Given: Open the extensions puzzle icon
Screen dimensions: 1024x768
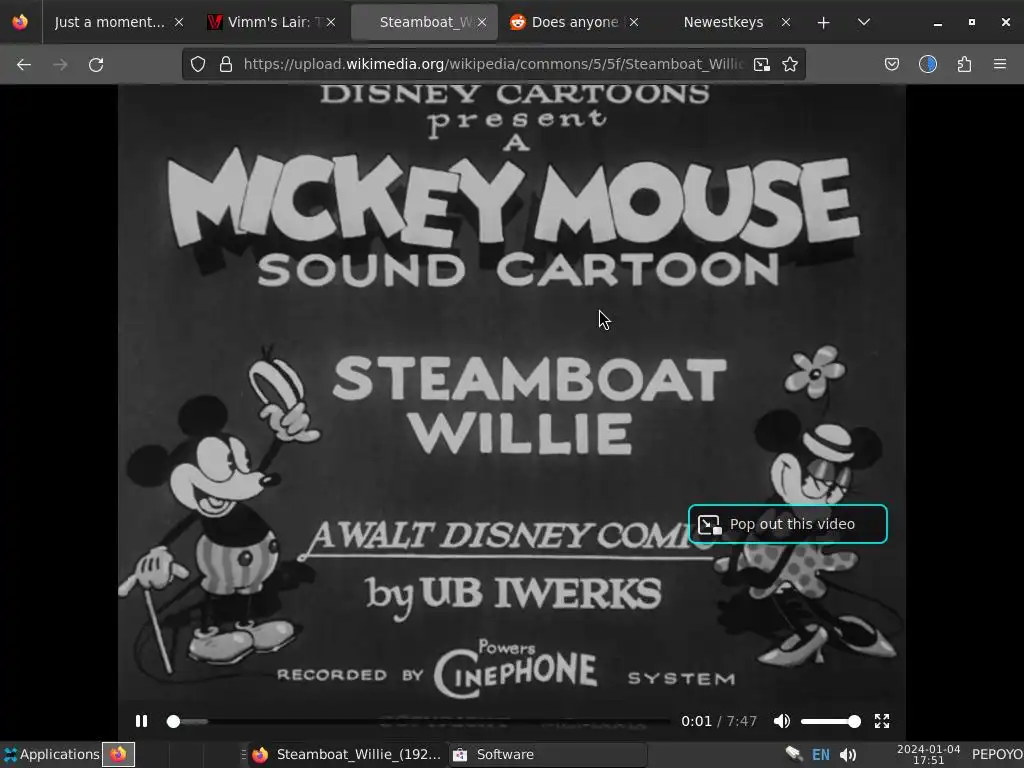Looking at the screenshot, I should coord(964,64).
